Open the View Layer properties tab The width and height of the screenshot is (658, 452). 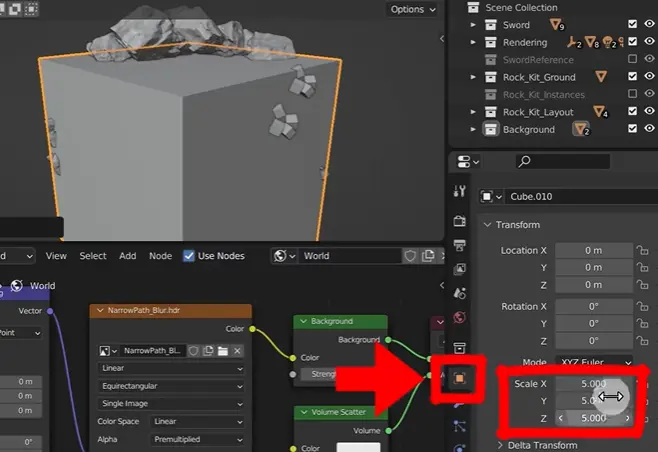460,269
